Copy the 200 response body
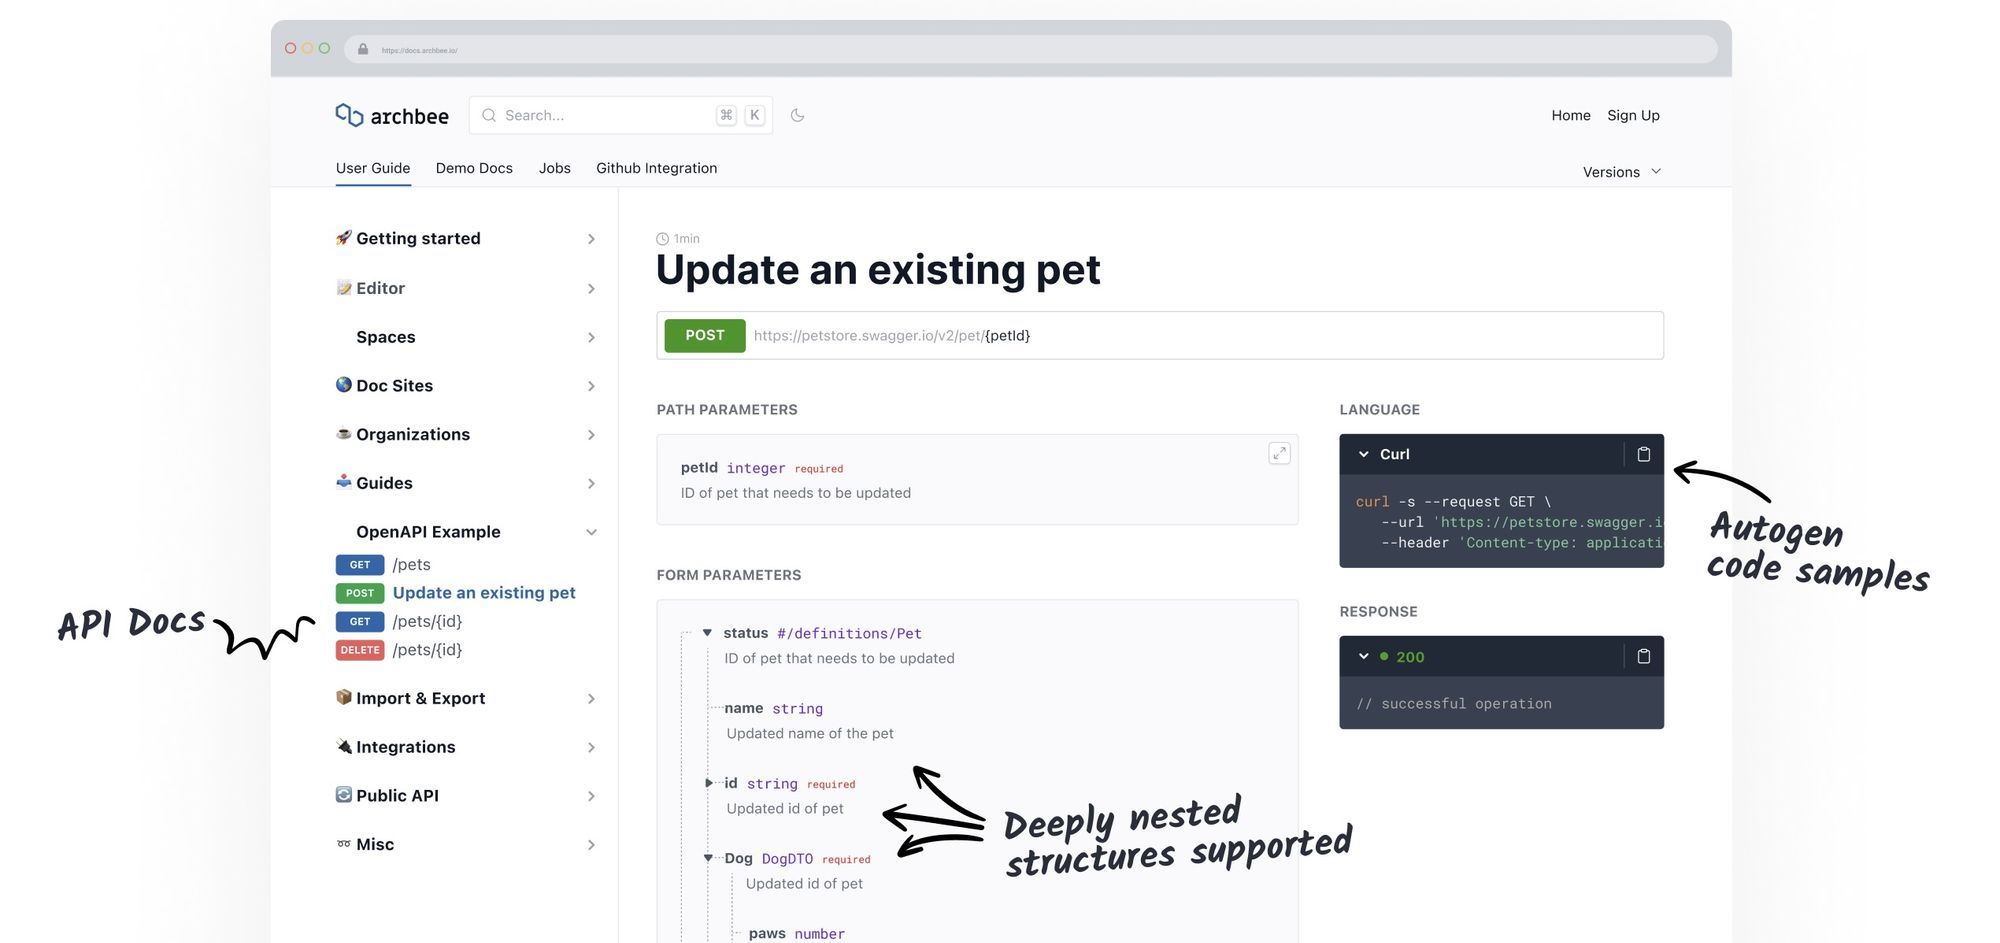Viewport: 2000px width, 943px height. [1643, 656]
